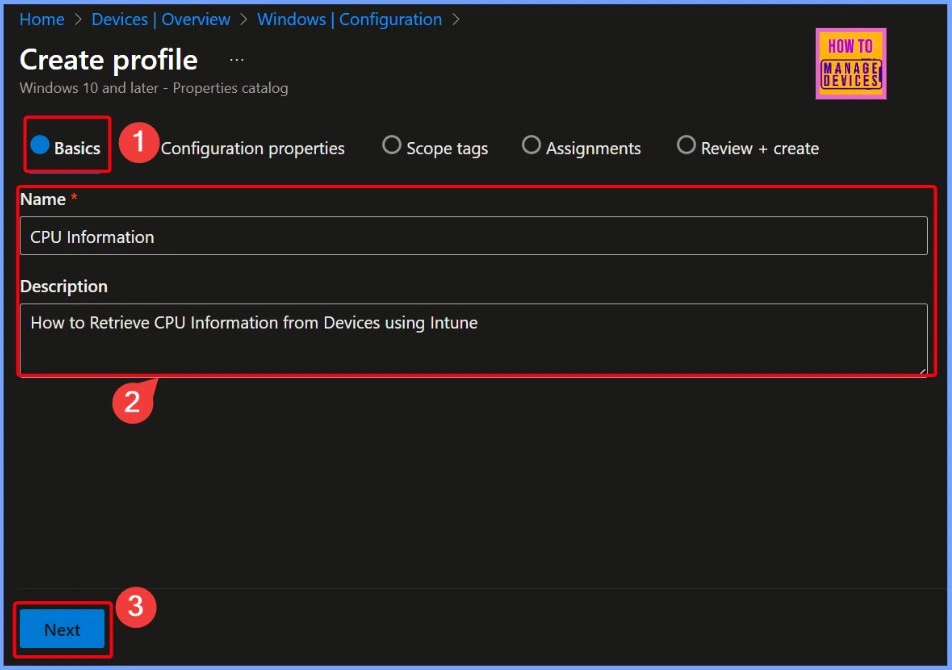Click the Name field containing CPU Information
This screenshot has width=952, height=670.
tap(474, 236)
